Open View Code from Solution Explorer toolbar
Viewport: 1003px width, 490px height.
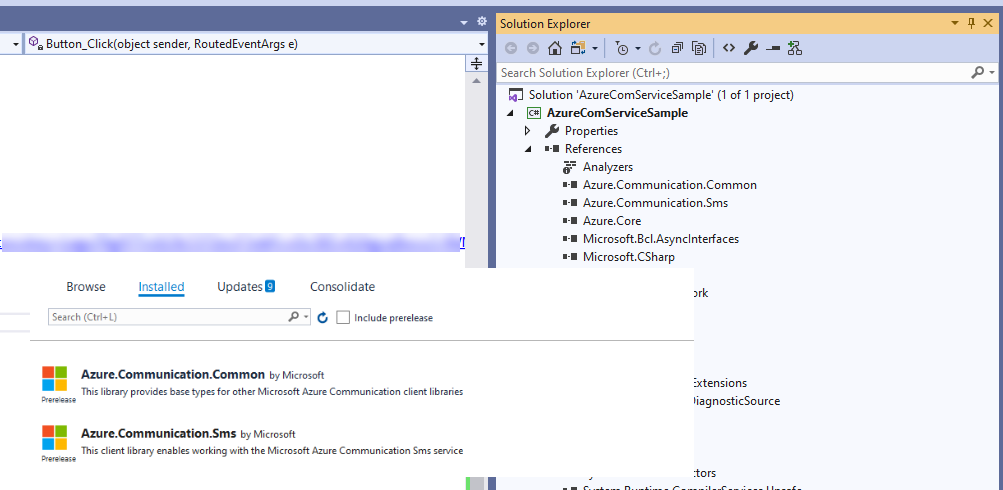coord(729,48)
